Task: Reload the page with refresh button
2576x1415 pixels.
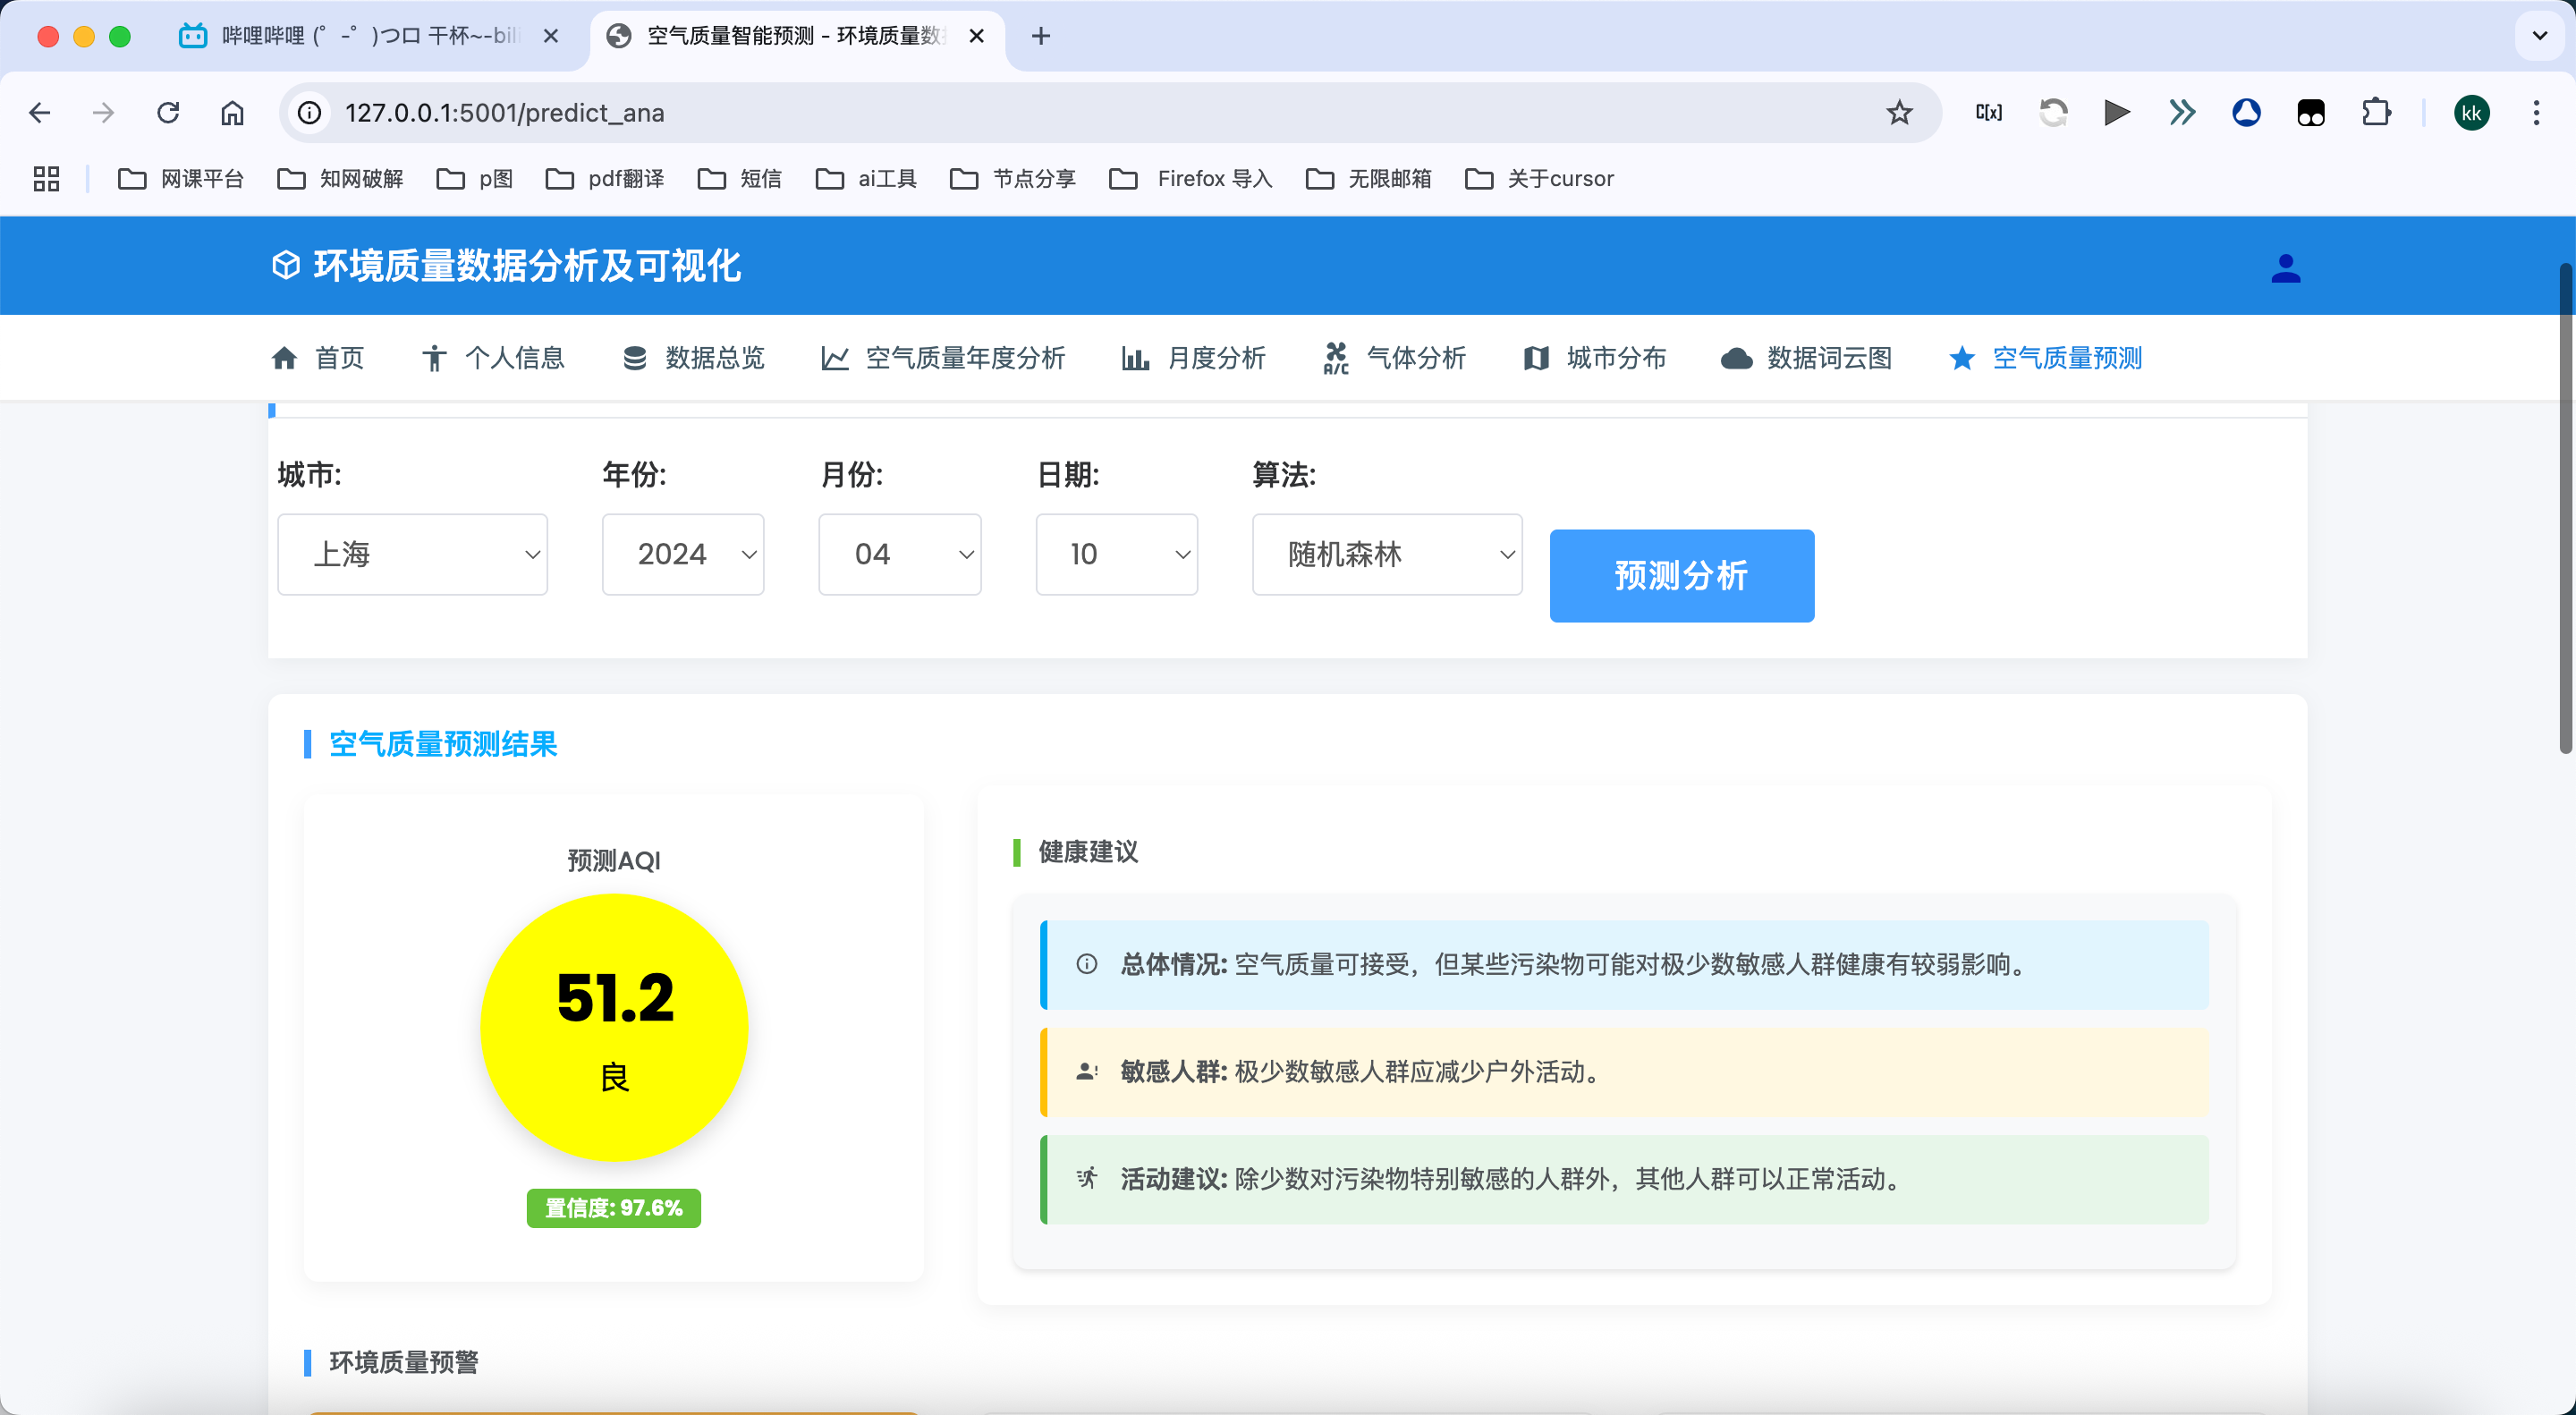Action: click(168, 113)
